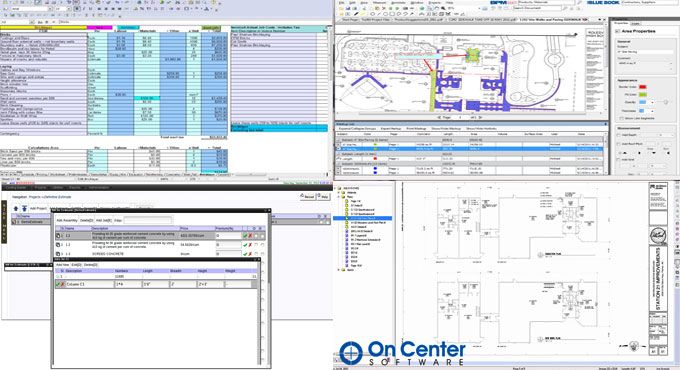Screen dimensions: 680x370
Task: Click the blue down arrow icon beside Add Project
Action: (x=24, y=209)
